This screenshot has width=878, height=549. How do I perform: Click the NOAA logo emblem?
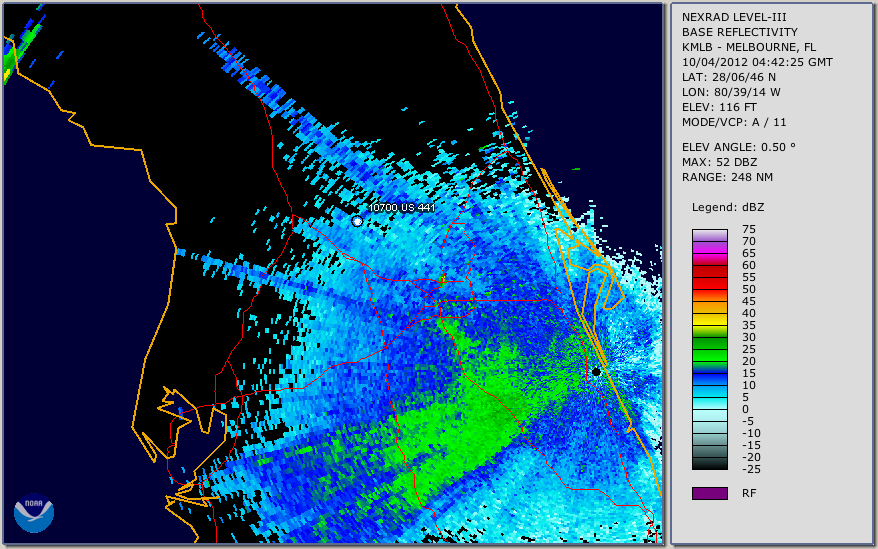pos(34,513)
